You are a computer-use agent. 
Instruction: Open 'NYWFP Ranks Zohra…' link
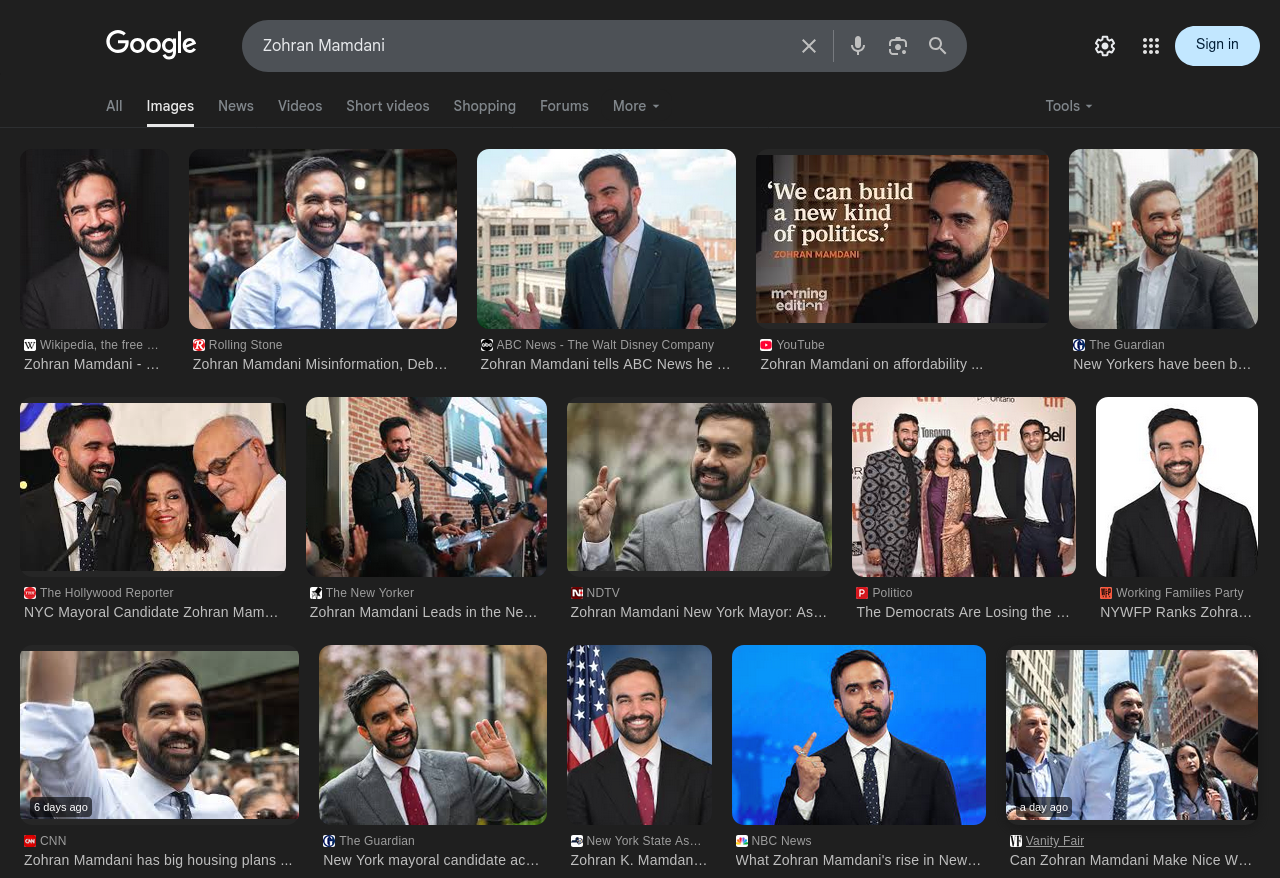1176,612
